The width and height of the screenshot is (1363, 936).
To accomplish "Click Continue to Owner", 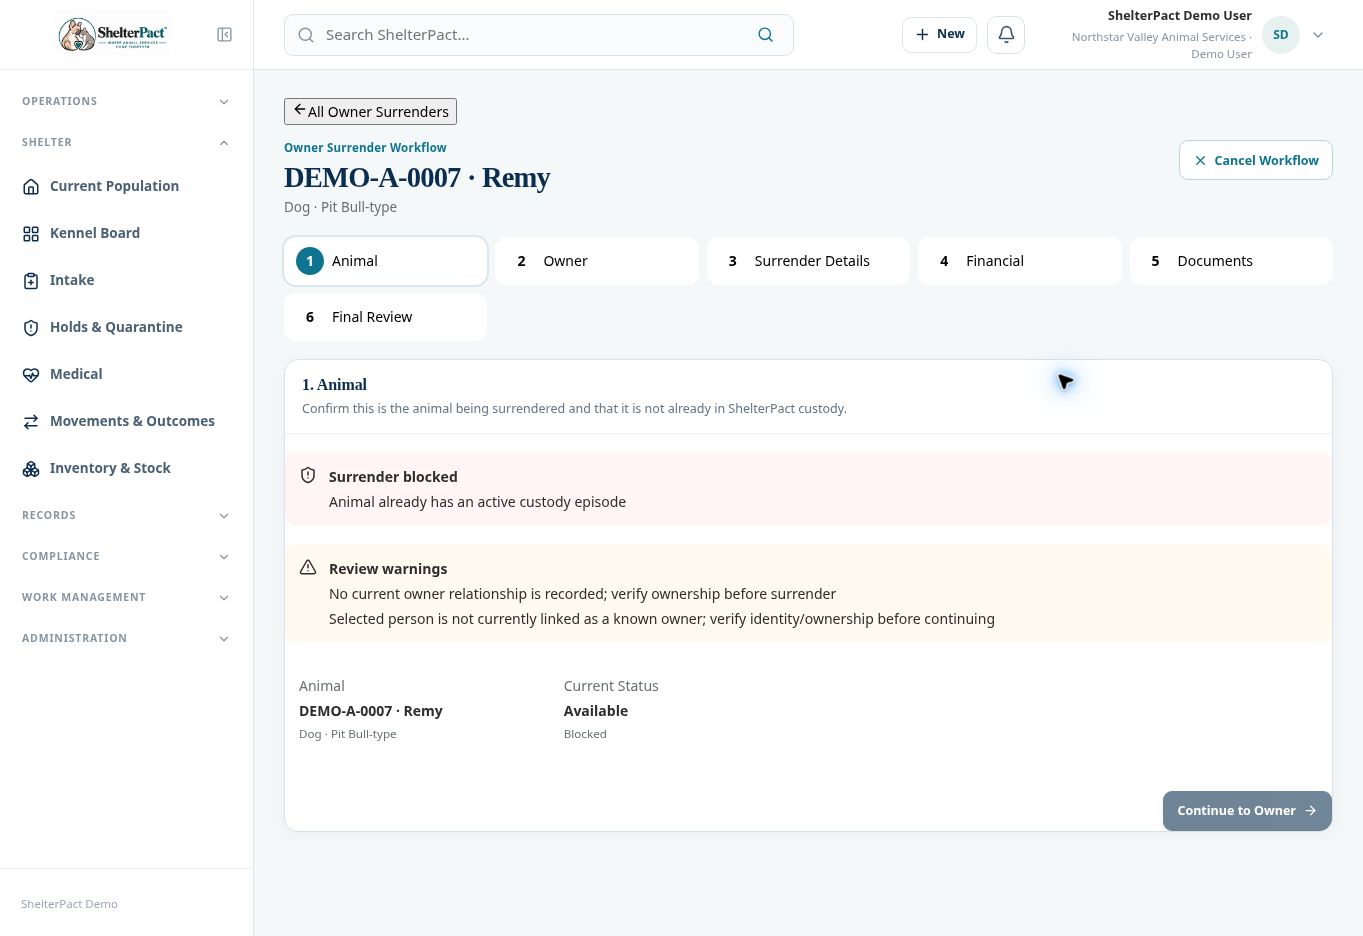I will point(1247,811).
